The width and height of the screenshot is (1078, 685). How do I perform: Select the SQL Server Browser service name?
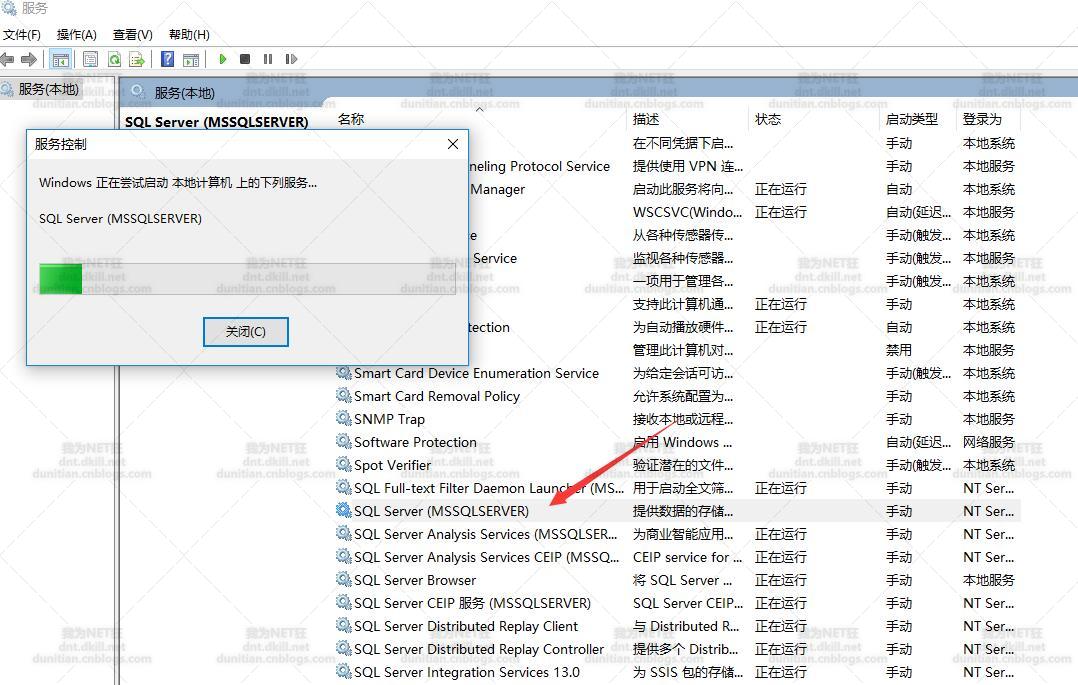click(415, 580)
